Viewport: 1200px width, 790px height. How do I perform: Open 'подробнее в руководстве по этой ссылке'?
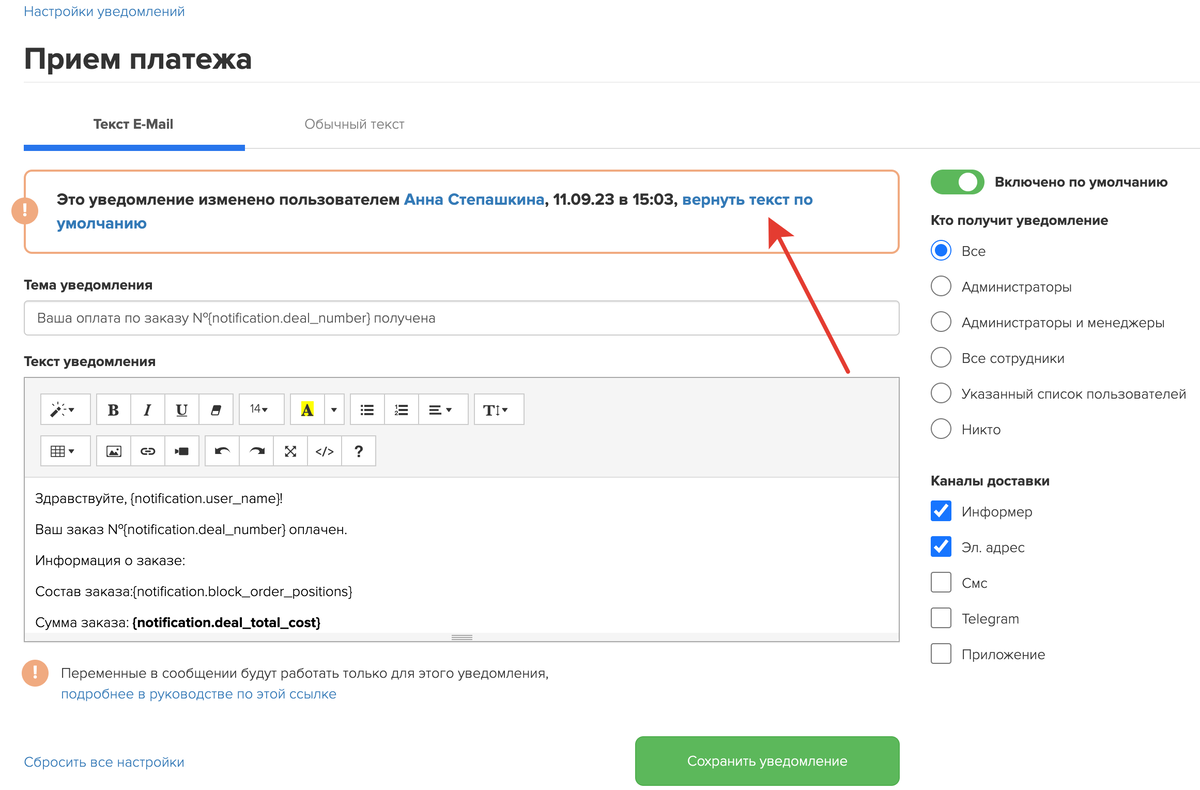click(x=199, y=694)
